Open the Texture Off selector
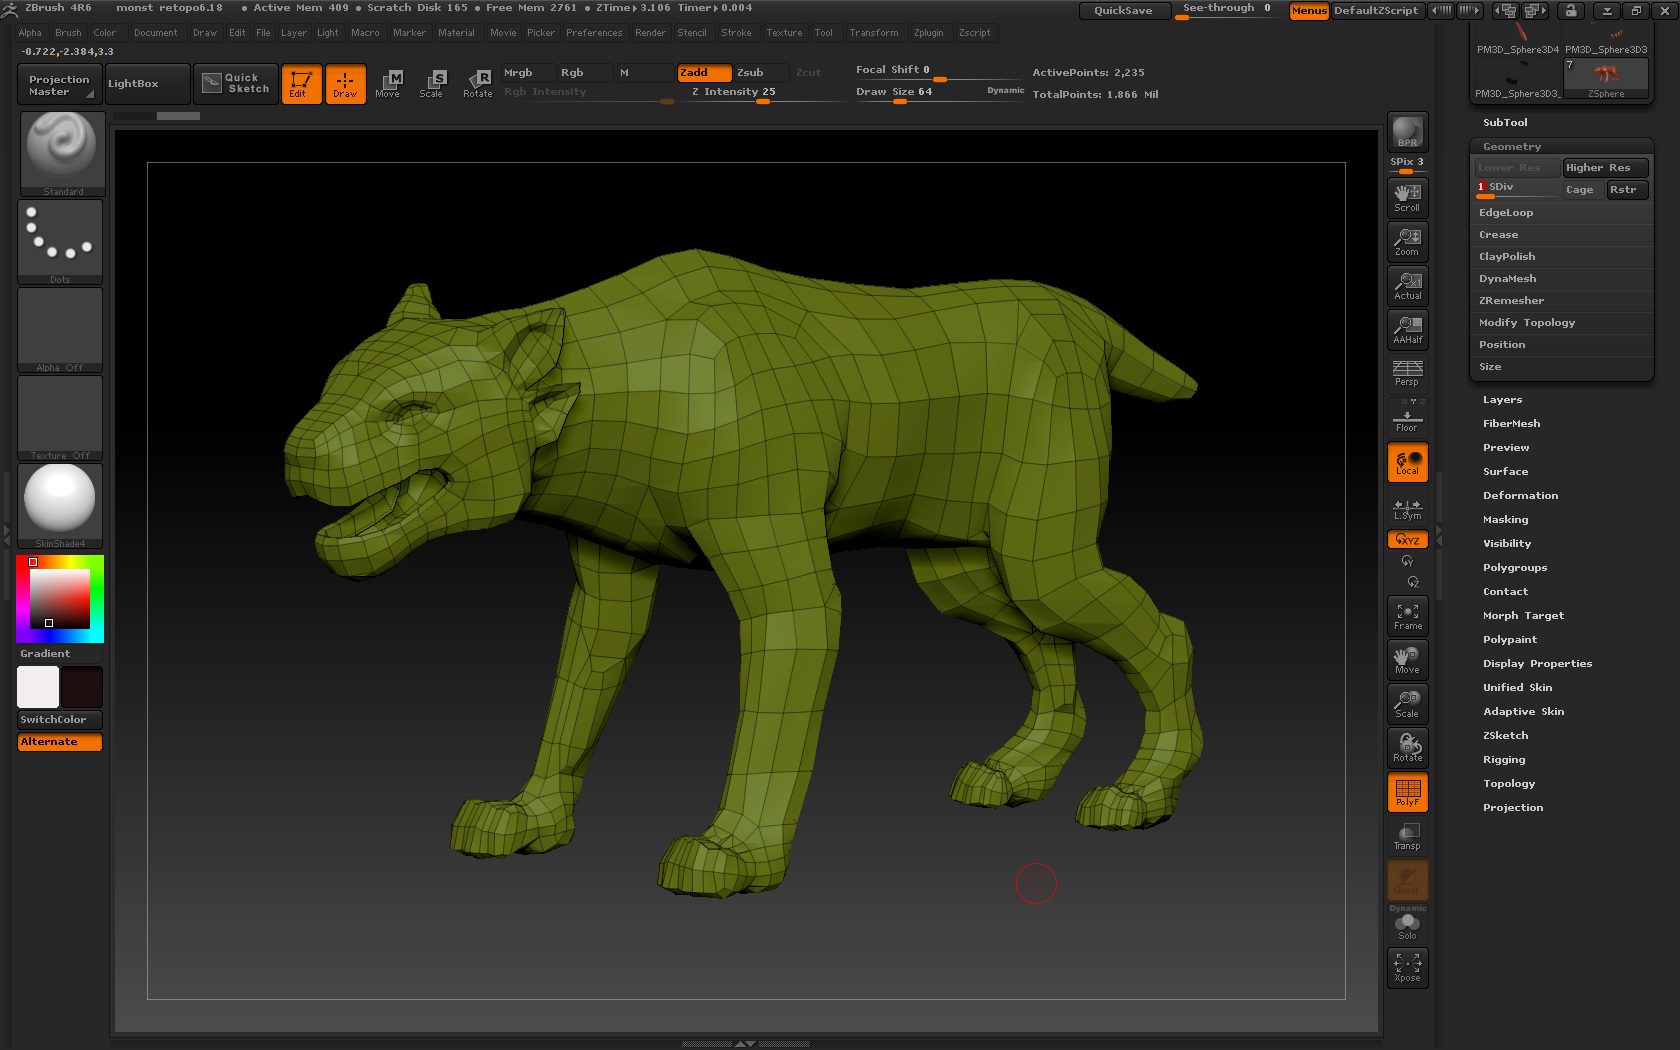1680x1050 pixels. [x=60, y=418]
